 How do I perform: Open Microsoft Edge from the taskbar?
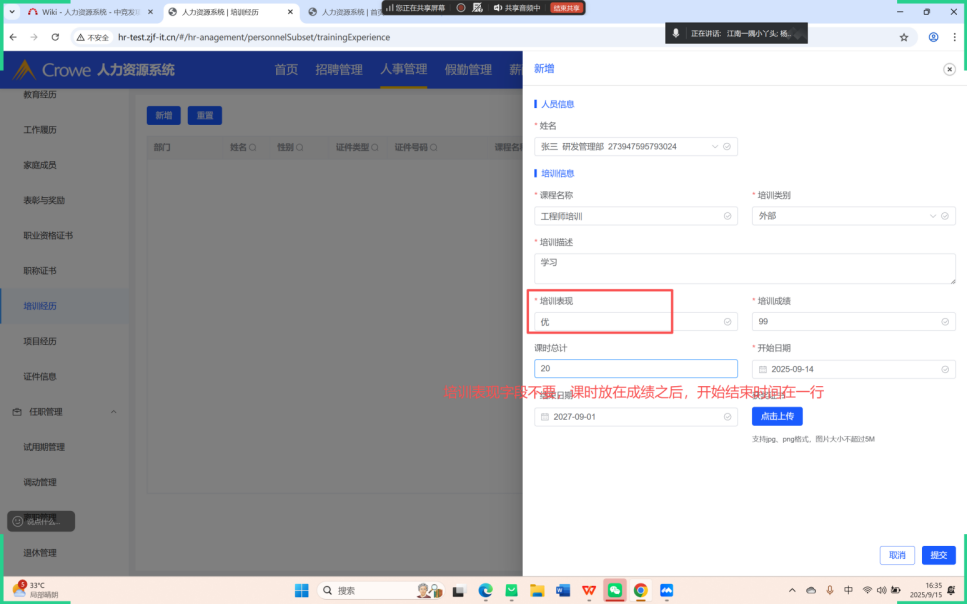485,591
